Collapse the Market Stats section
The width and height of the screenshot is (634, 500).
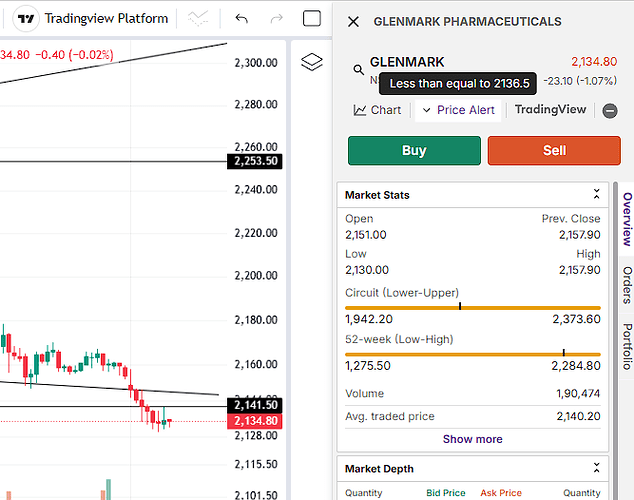[596, 194]
